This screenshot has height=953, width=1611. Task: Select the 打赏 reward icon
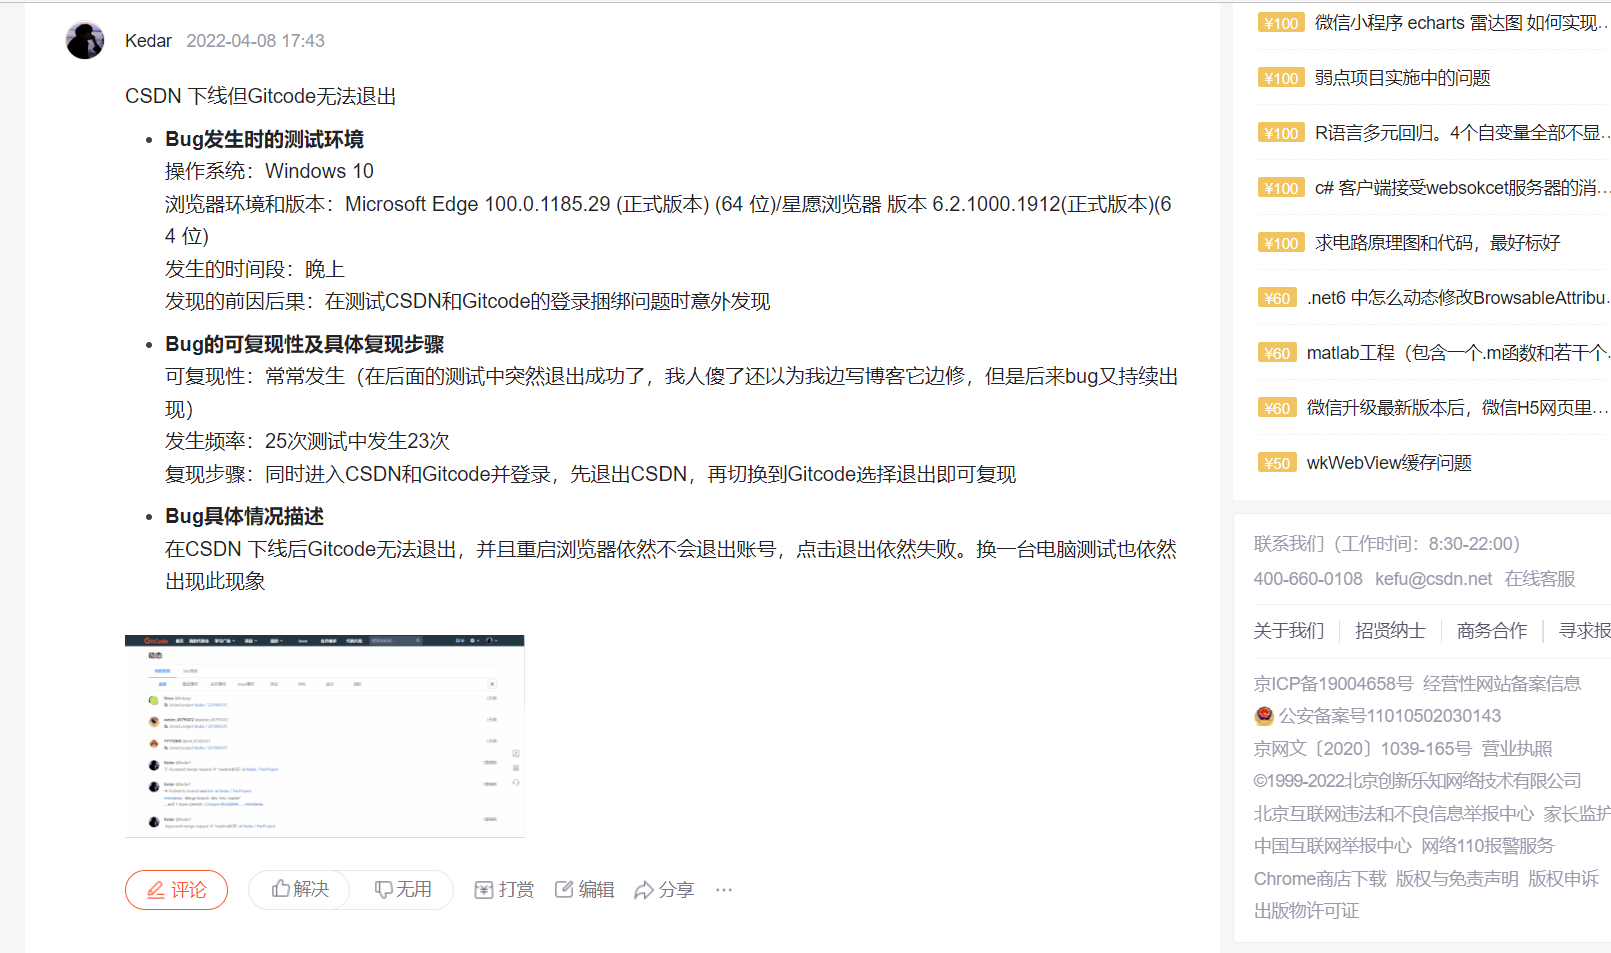[484, 889]
